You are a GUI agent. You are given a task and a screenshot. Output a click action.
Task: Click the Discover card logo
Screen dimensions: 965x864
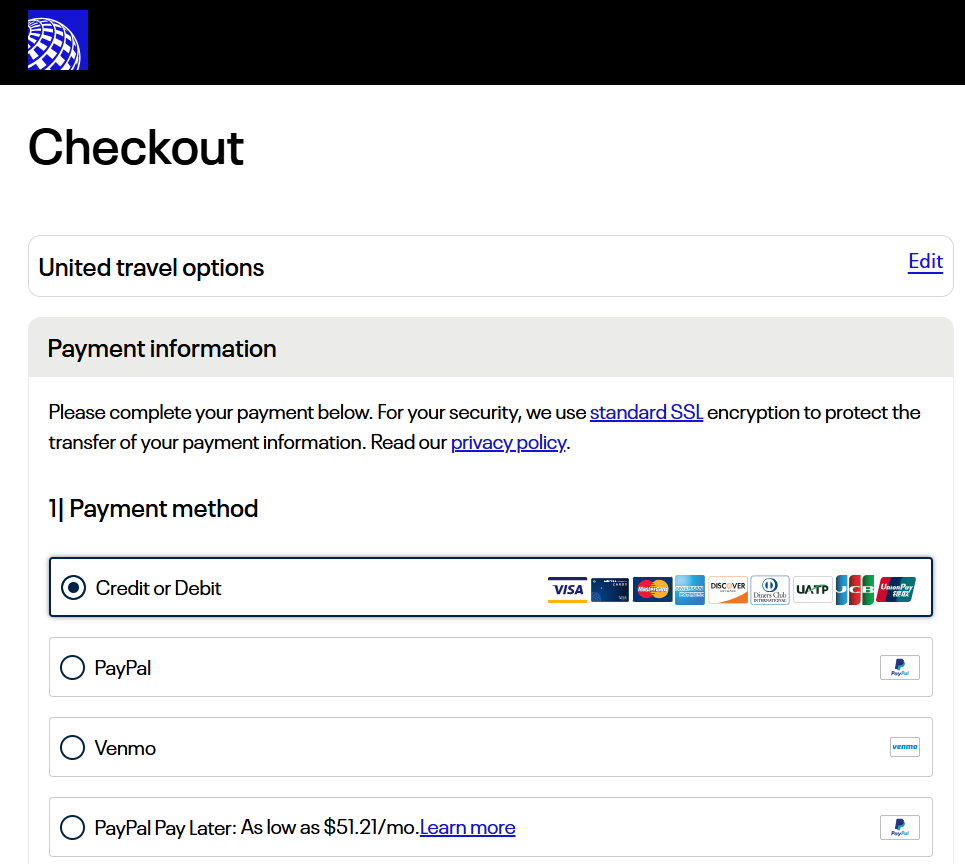(728, 590)
